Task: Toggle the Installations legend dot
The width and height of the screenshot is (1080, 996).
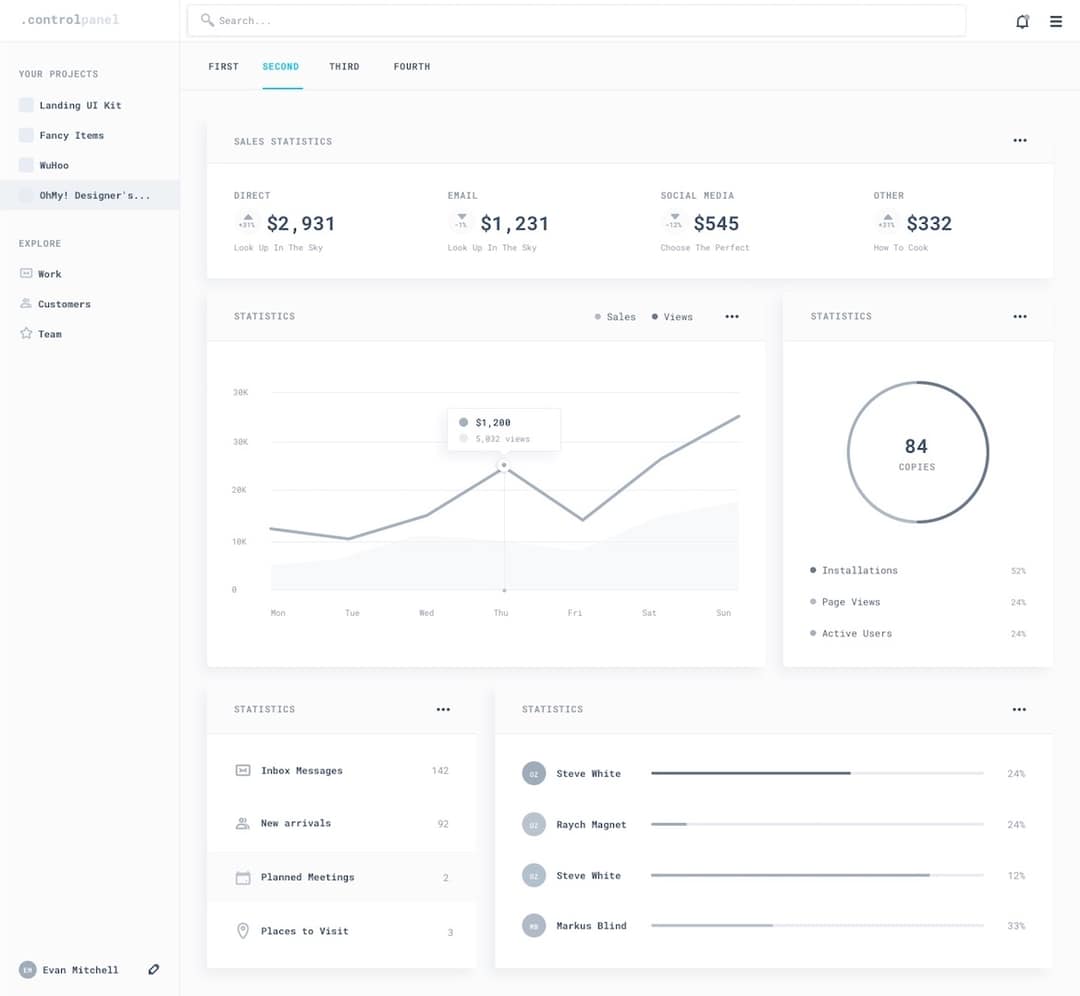Action: point(812,570)
